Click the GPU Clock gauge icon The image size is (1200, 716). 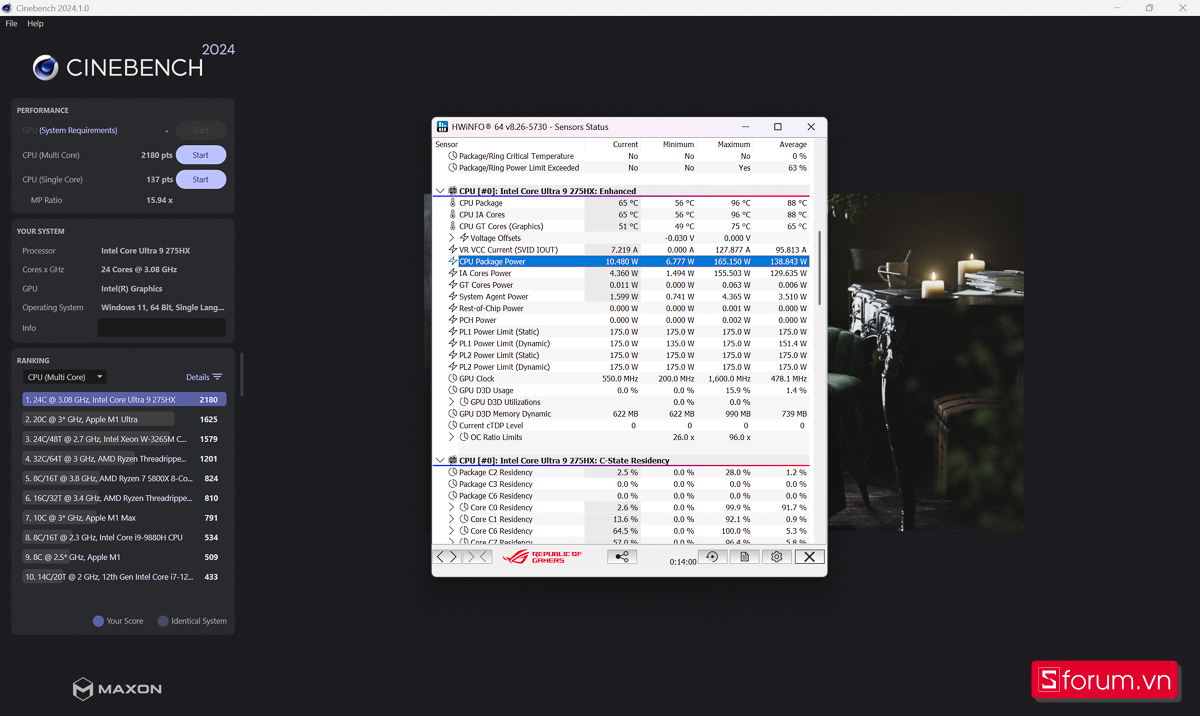pos(452,379)
